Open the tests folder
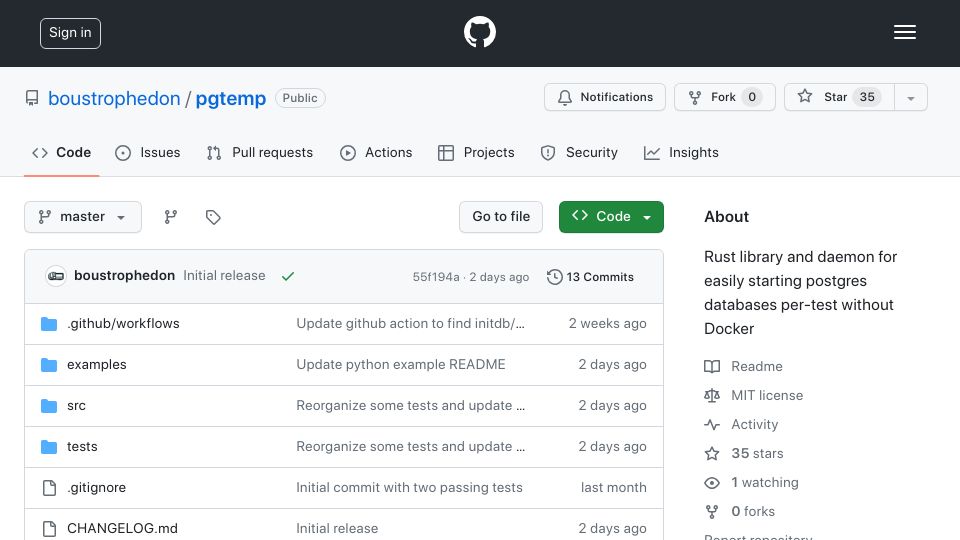 click(82, 446)
